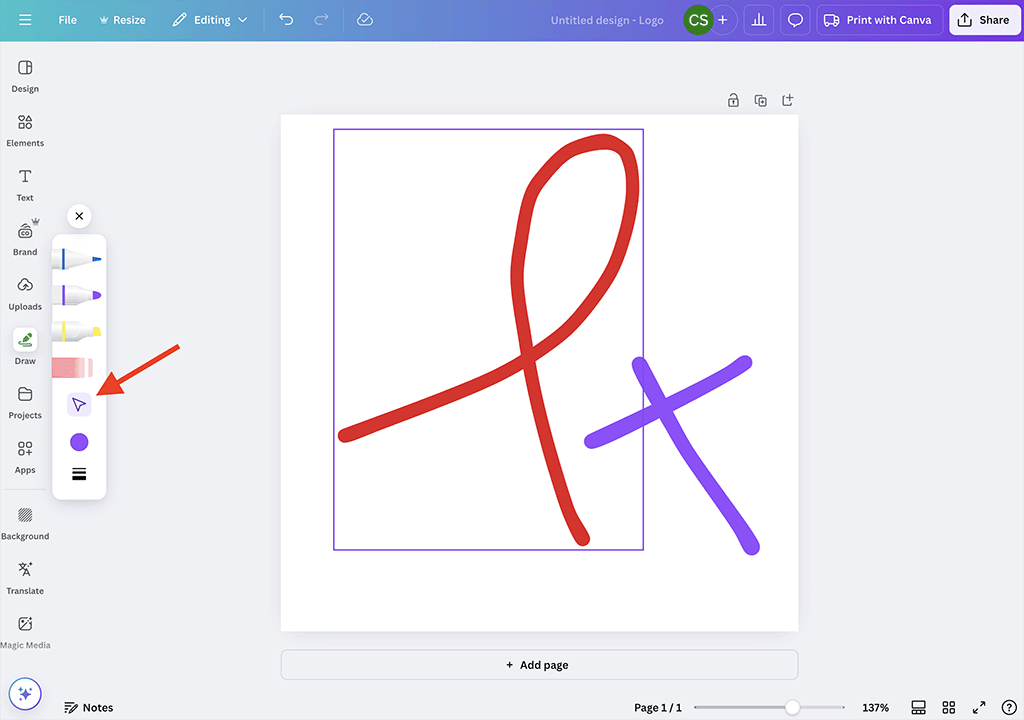The height and width of the screenshot is (720, 1024).
Task: Open the Translate app
Action: [x=25, y=578]
